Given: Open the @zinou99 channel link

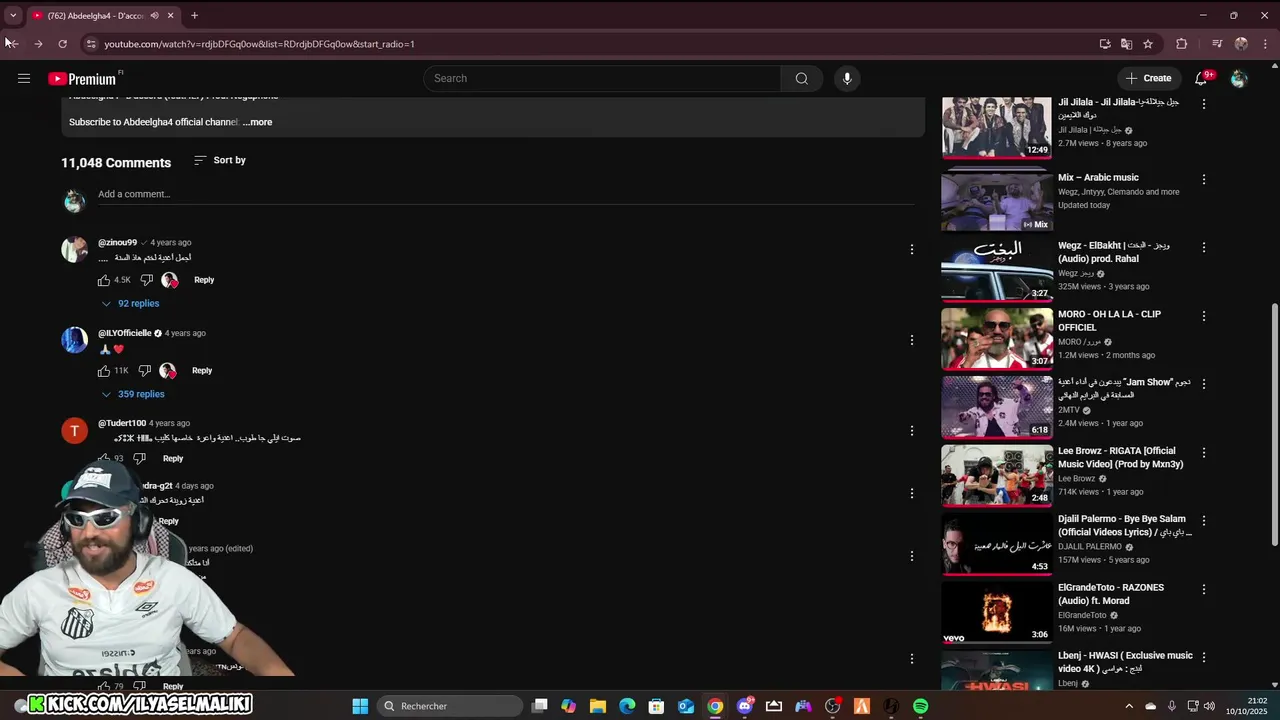Looking at the screenshot, I should coord(117,243).
